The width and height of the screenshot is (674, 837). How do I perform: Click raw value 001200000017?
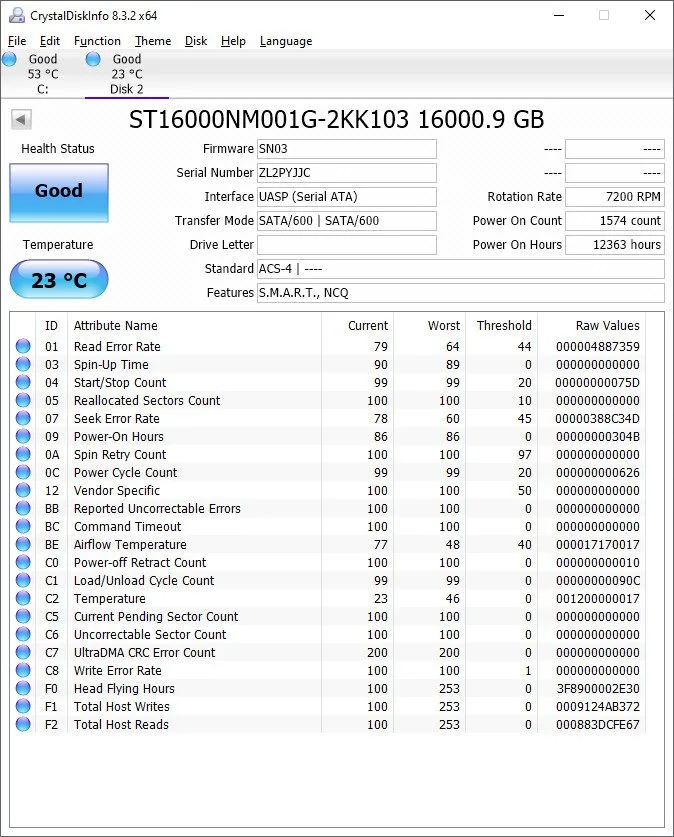point(598,599)
